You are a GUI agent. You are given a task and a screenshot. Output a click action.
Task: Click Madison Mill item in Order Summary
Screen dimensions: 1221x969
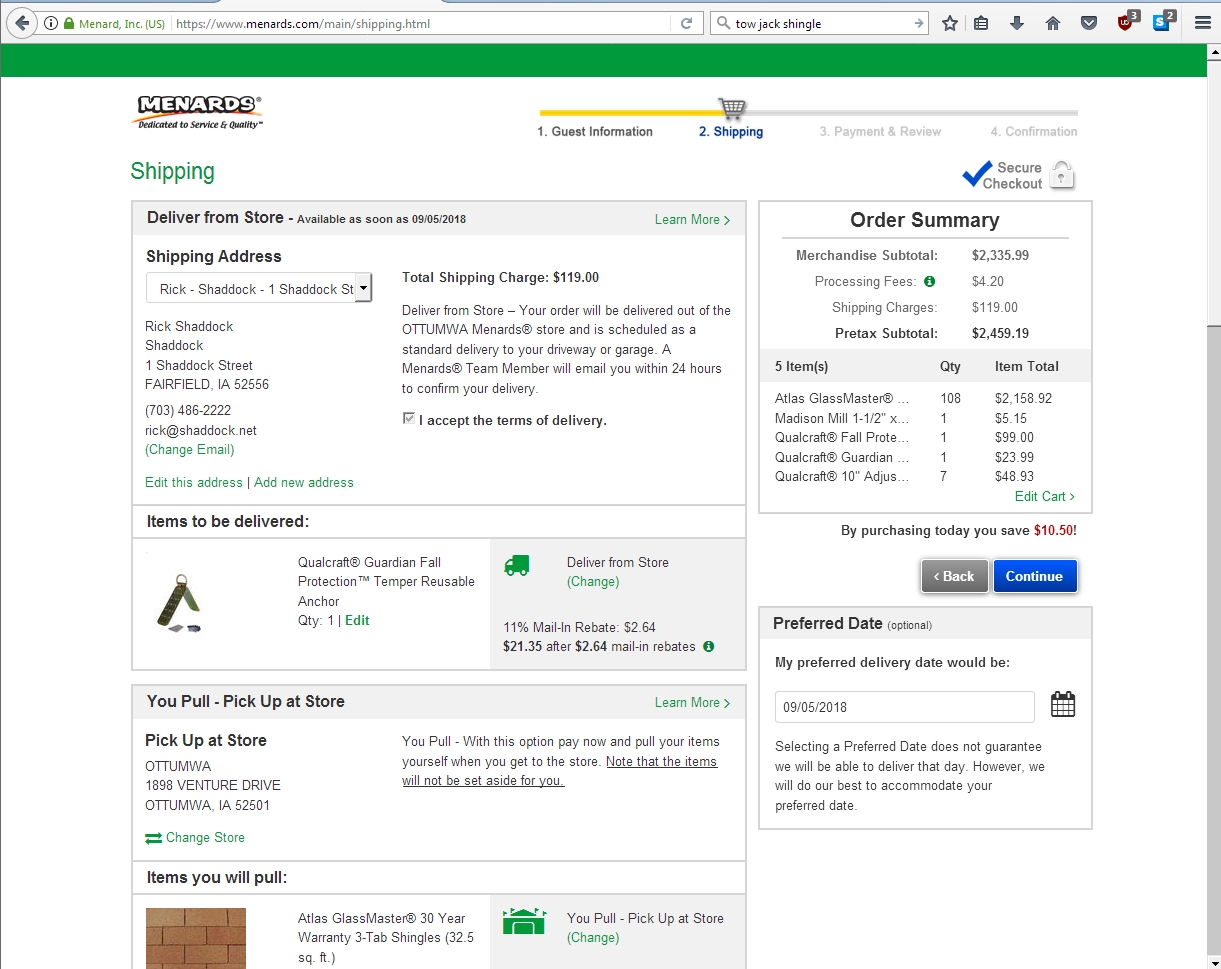tap(842, 418)
